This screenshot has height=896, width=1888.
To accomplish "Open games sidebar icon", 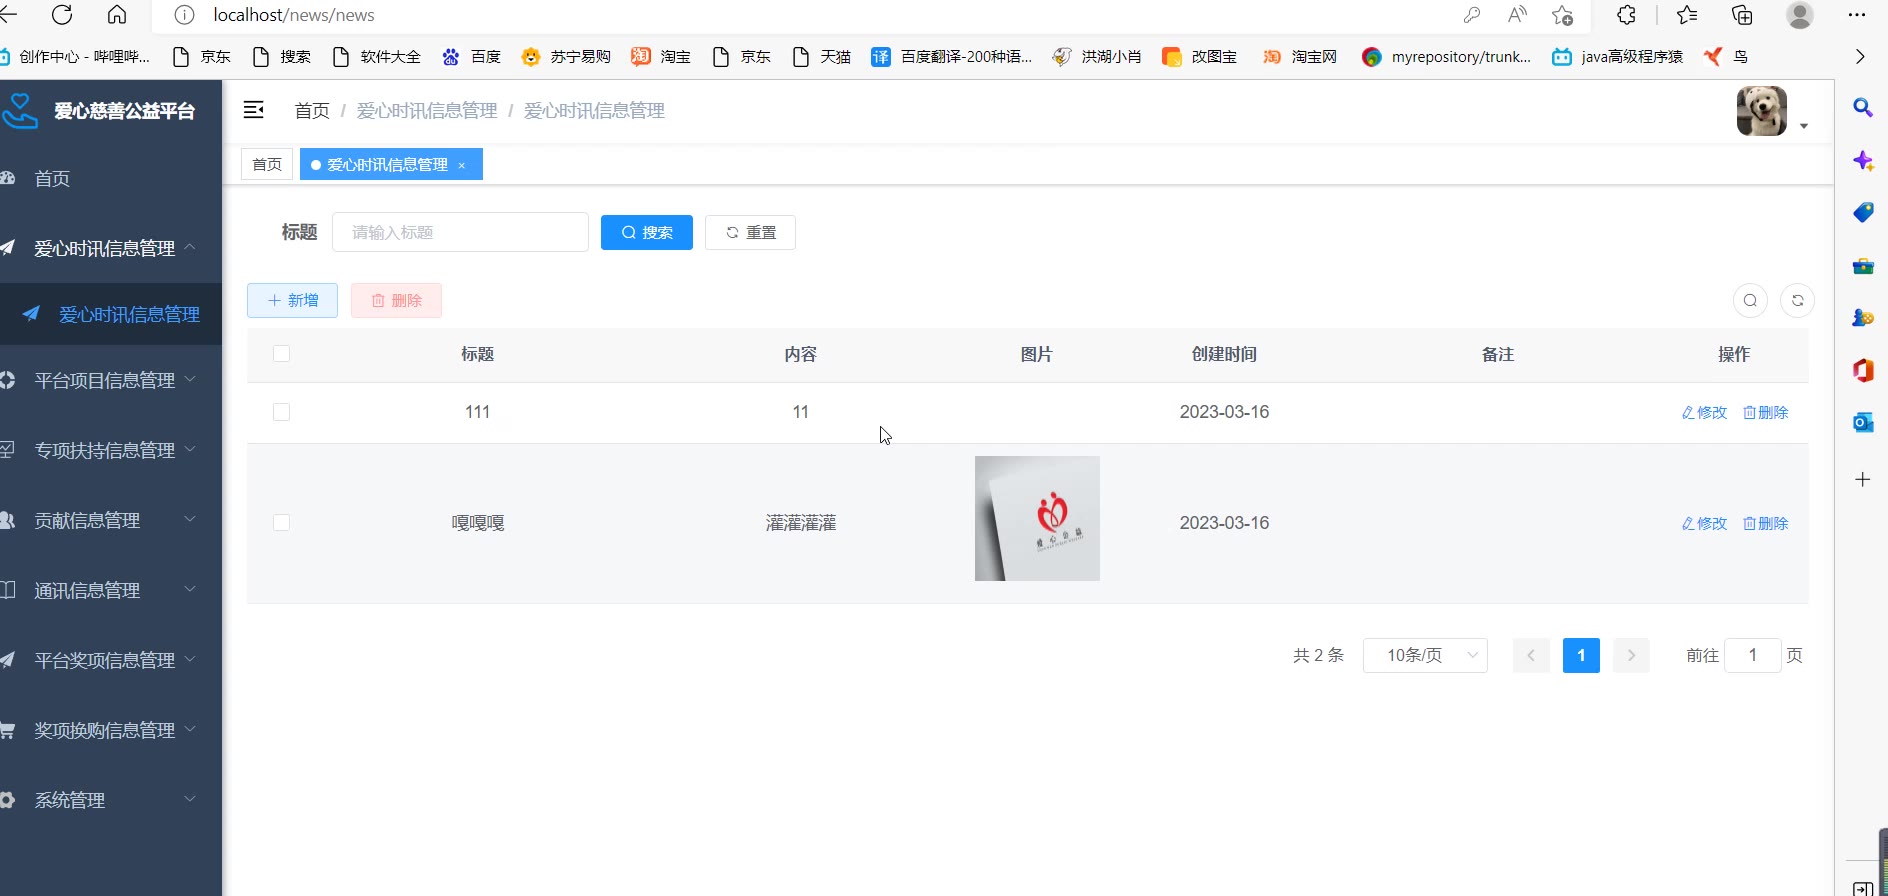I will click(1862, 317).
